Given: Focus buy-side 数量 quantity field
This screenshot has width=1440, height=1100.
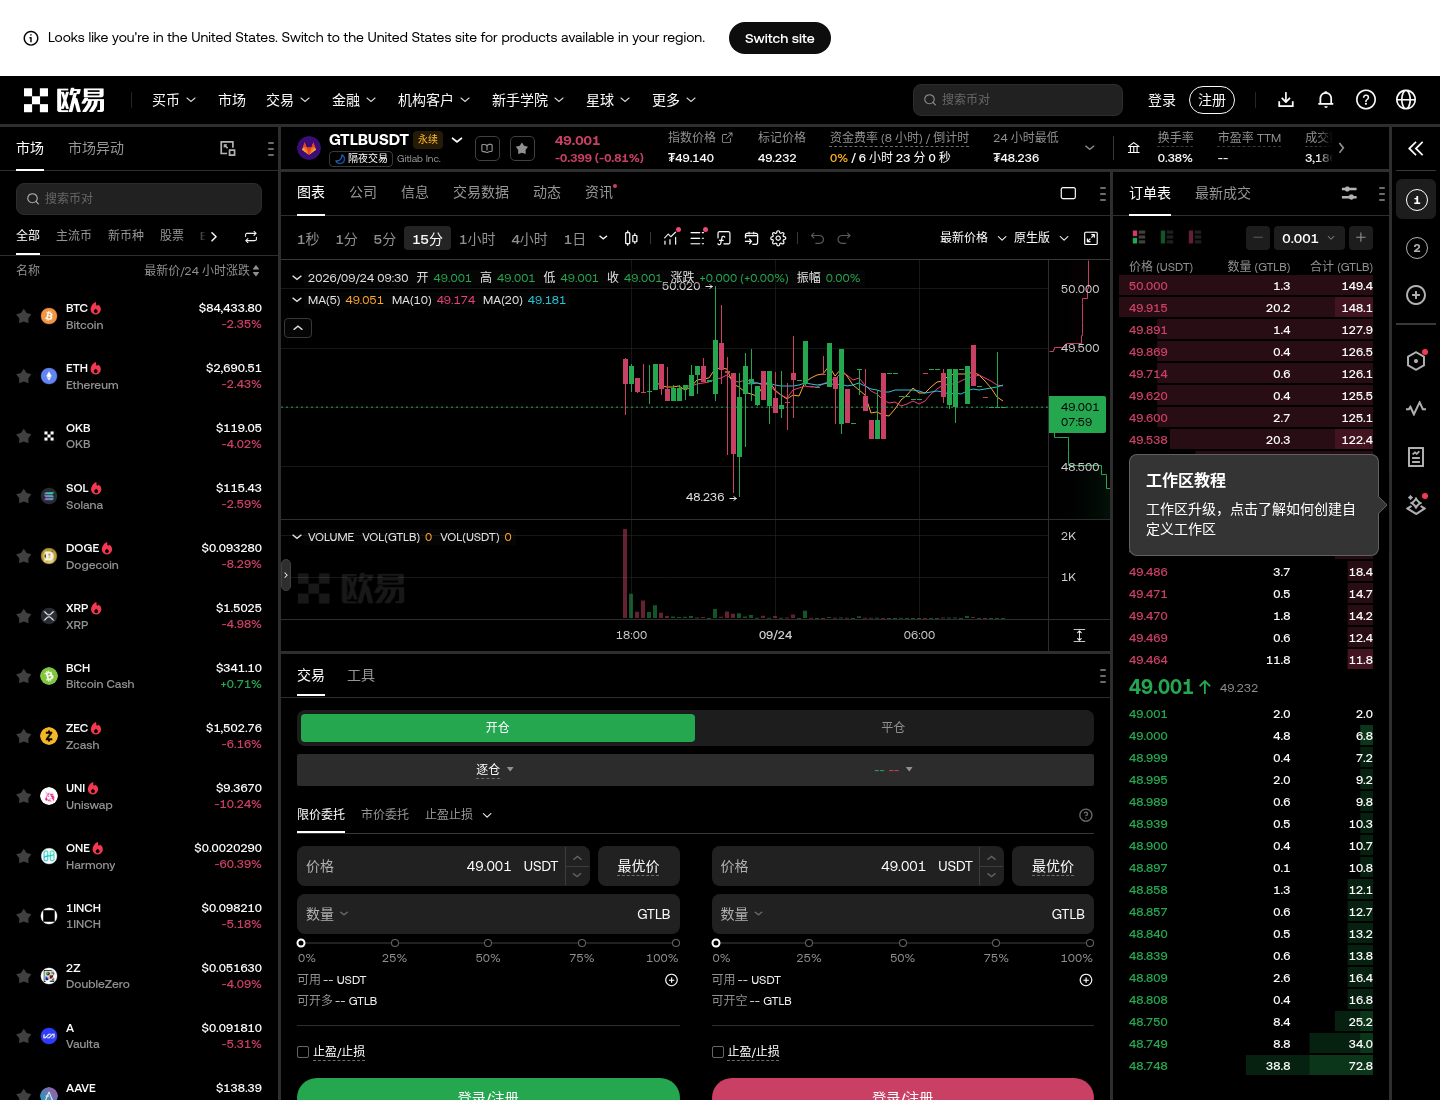Looking at the screenshot, I should (488, 914).
